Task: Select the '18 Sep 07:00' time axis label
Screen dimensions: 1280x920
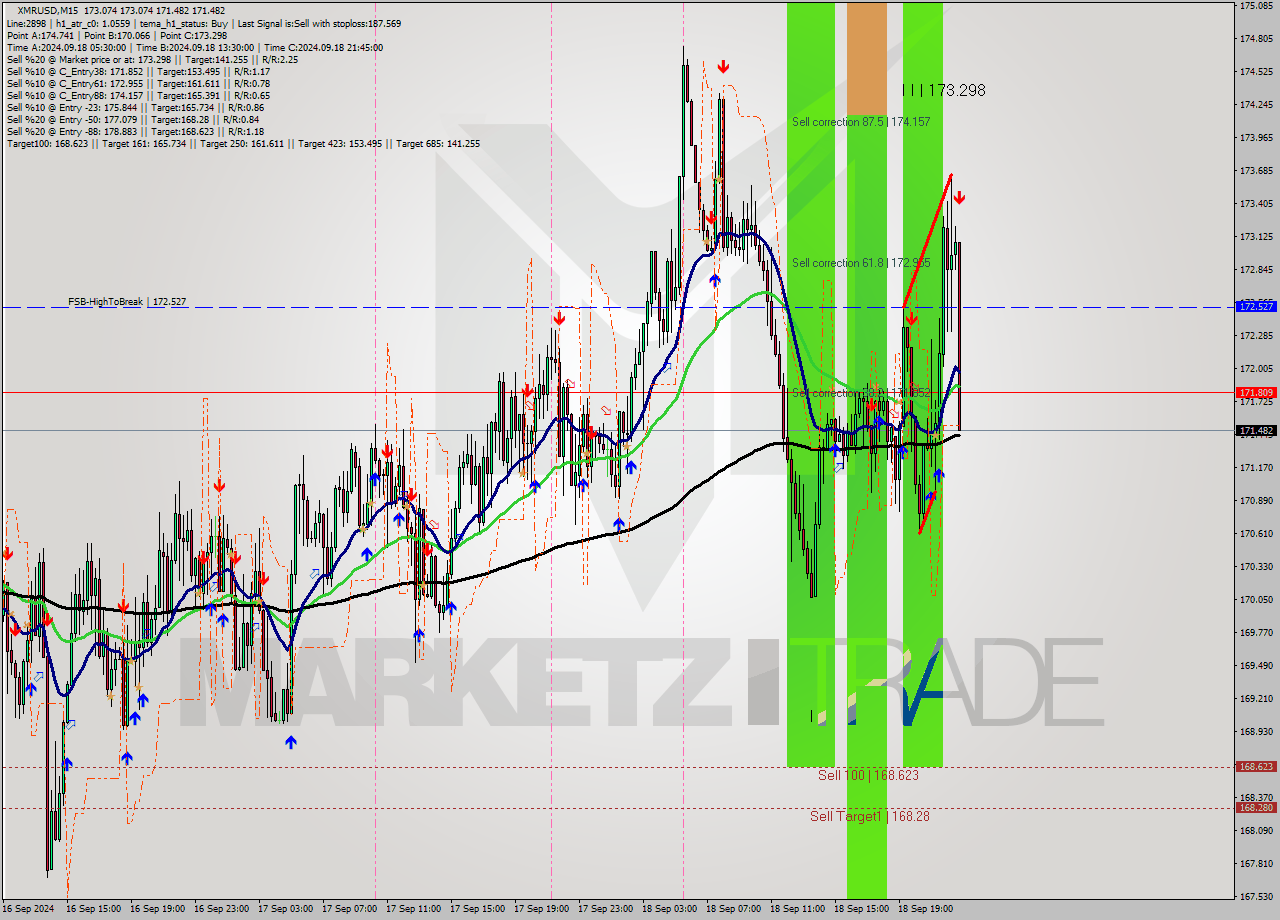Action: (733, 909)
